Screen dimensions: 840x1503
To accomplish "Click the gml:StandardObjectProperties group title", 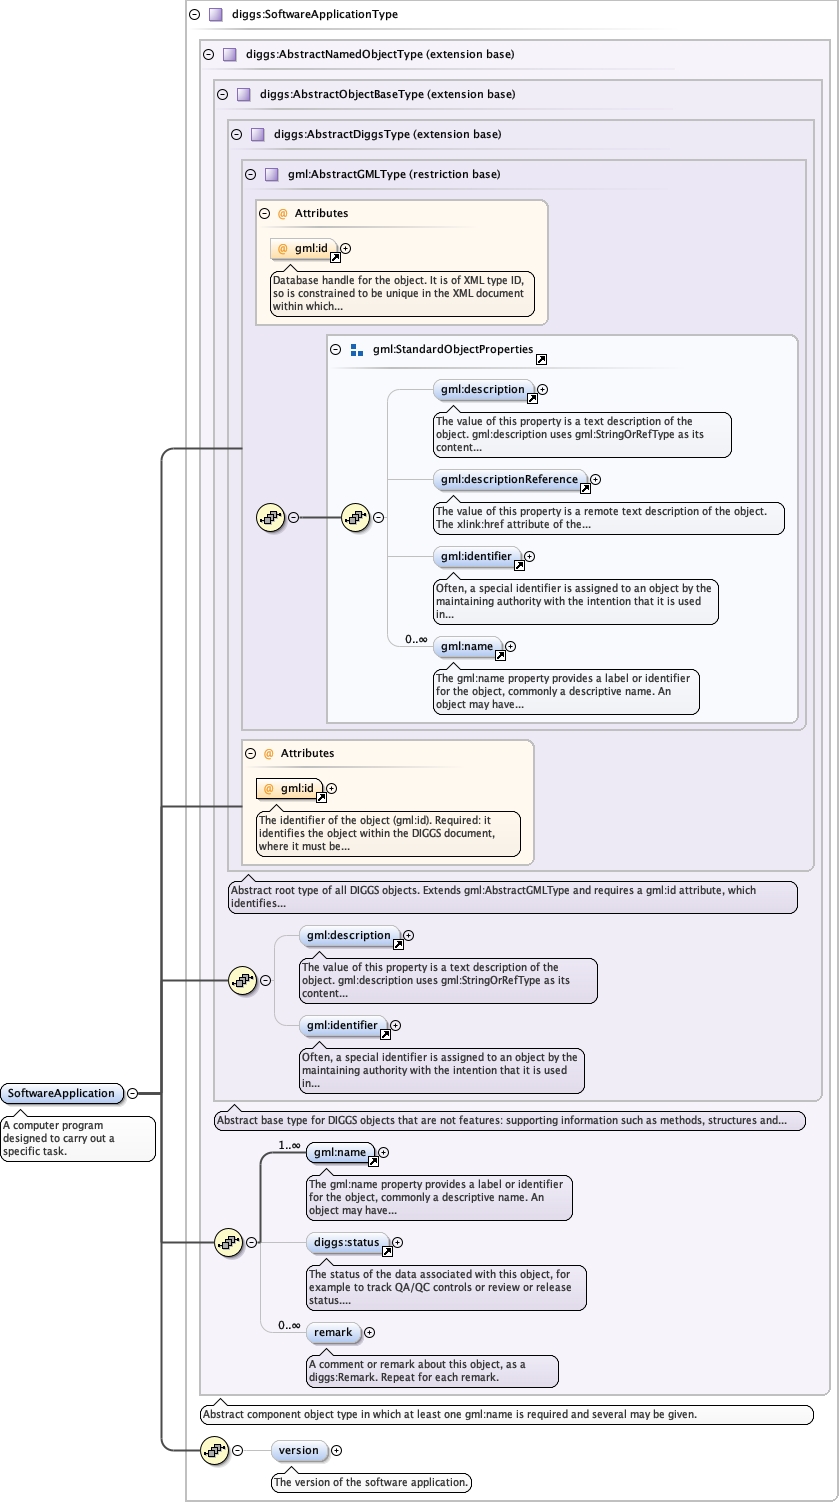I will [453, 350].
